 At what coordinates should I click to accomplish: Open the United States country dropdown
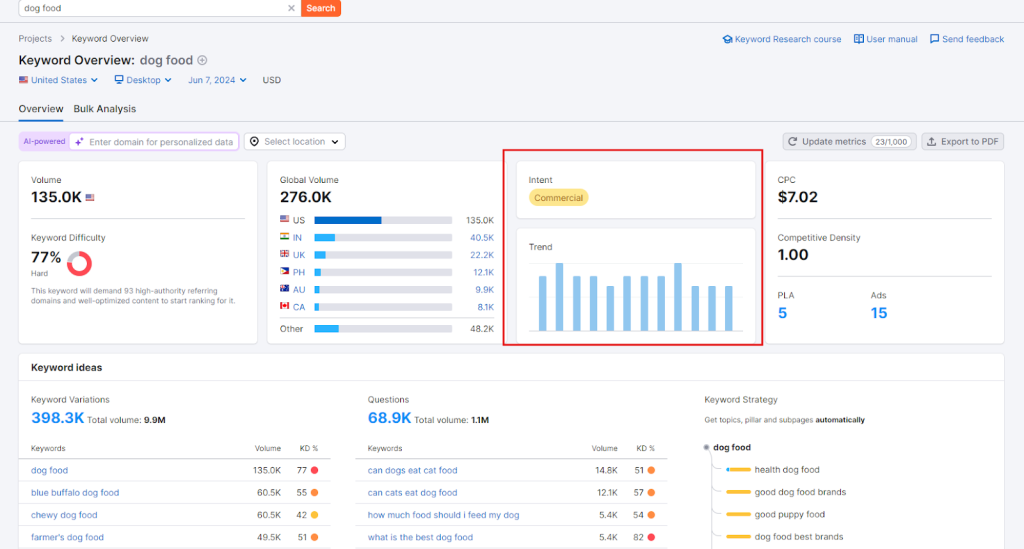tap(59, 80)
